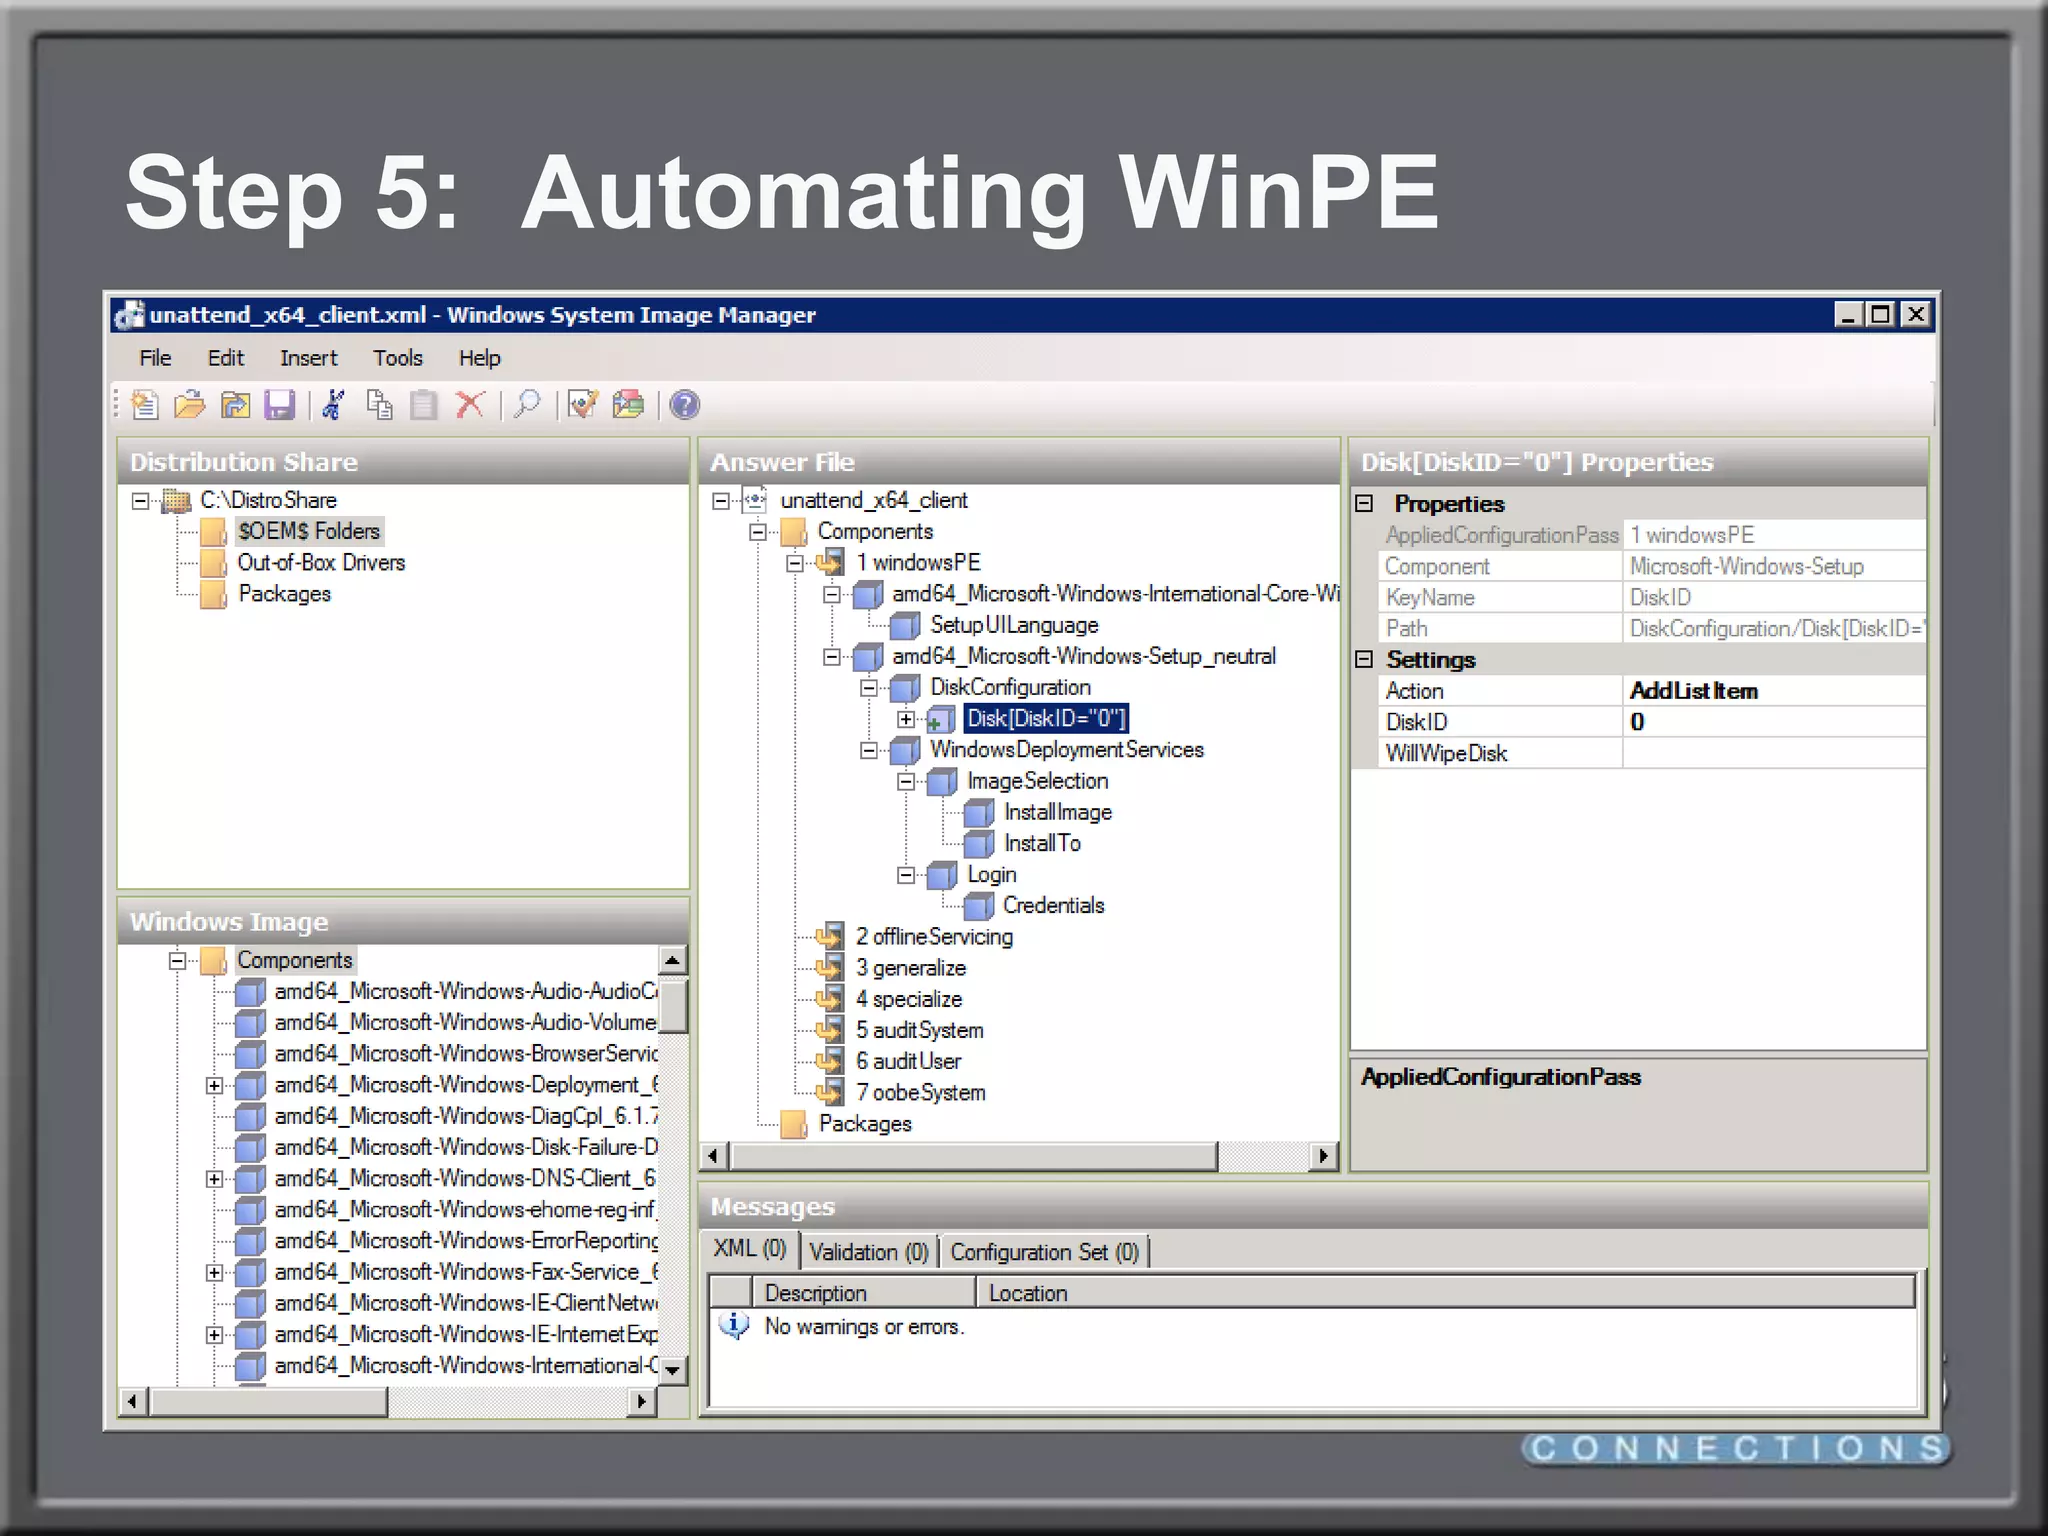Click the Action value AddListItem
This screenshot has width=2048, height=1536.
(x=1775, y=691)
